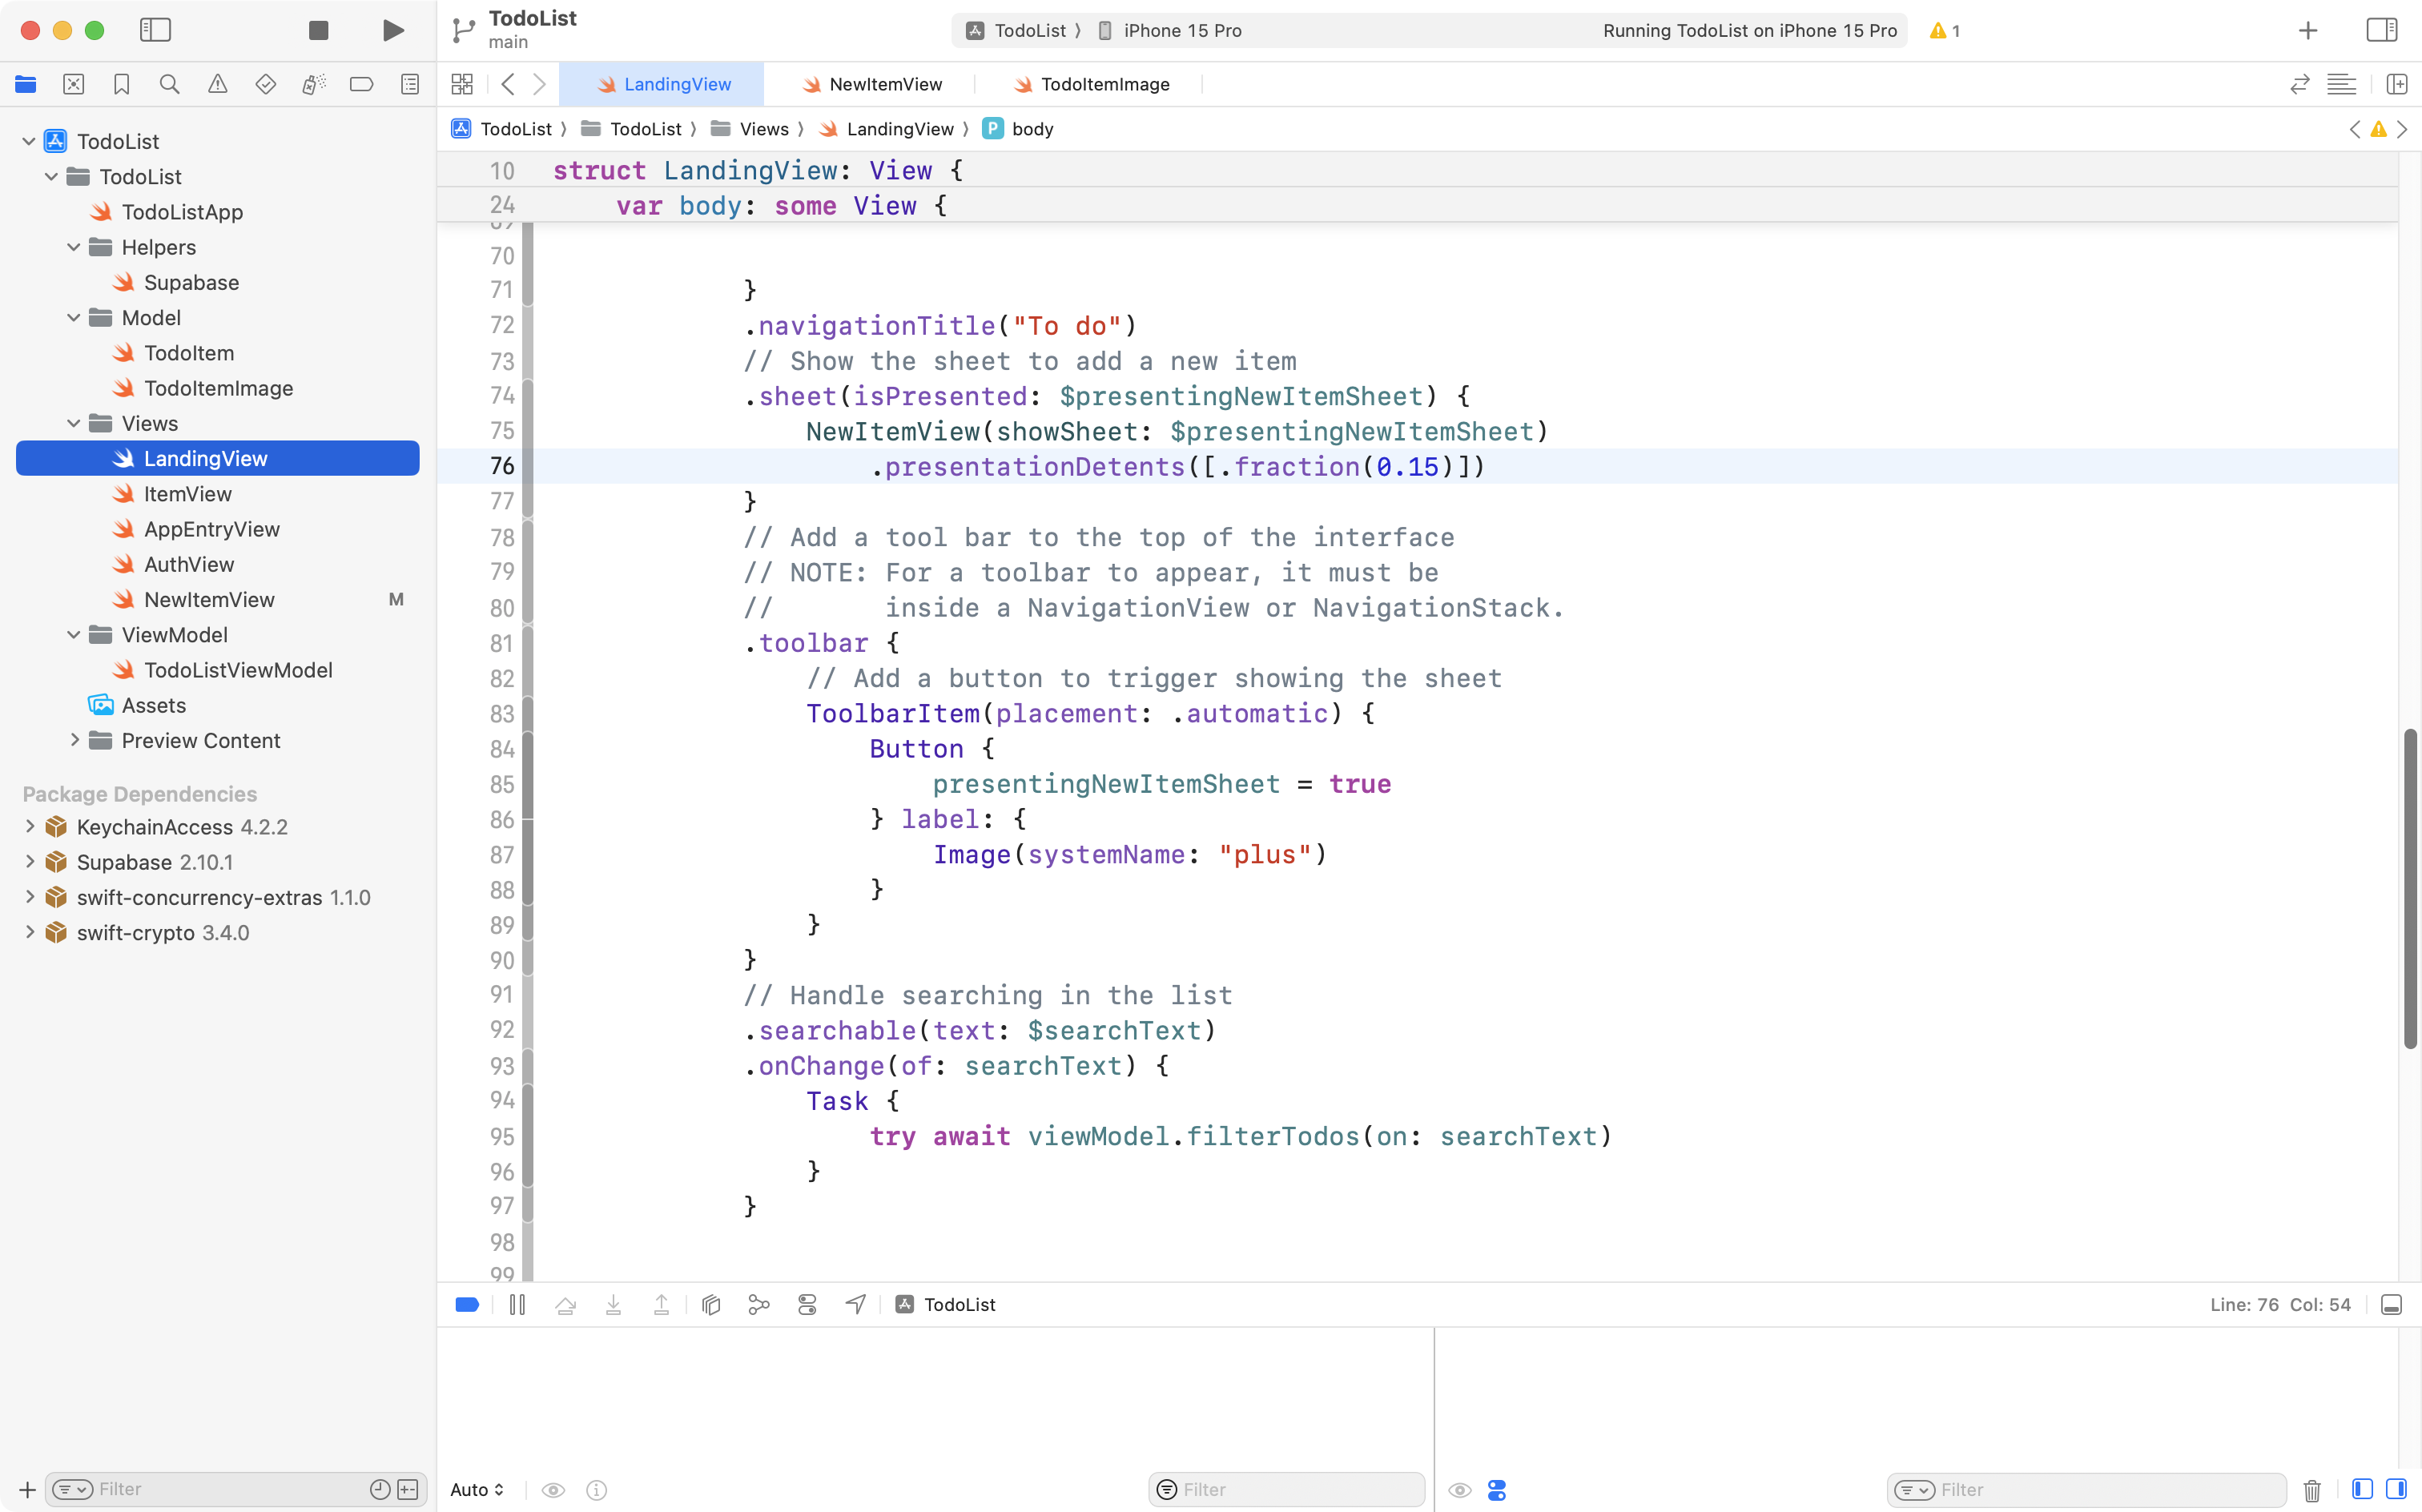
Task: Click the editor options minimap lines icon
Action: tap(2342, 84)
